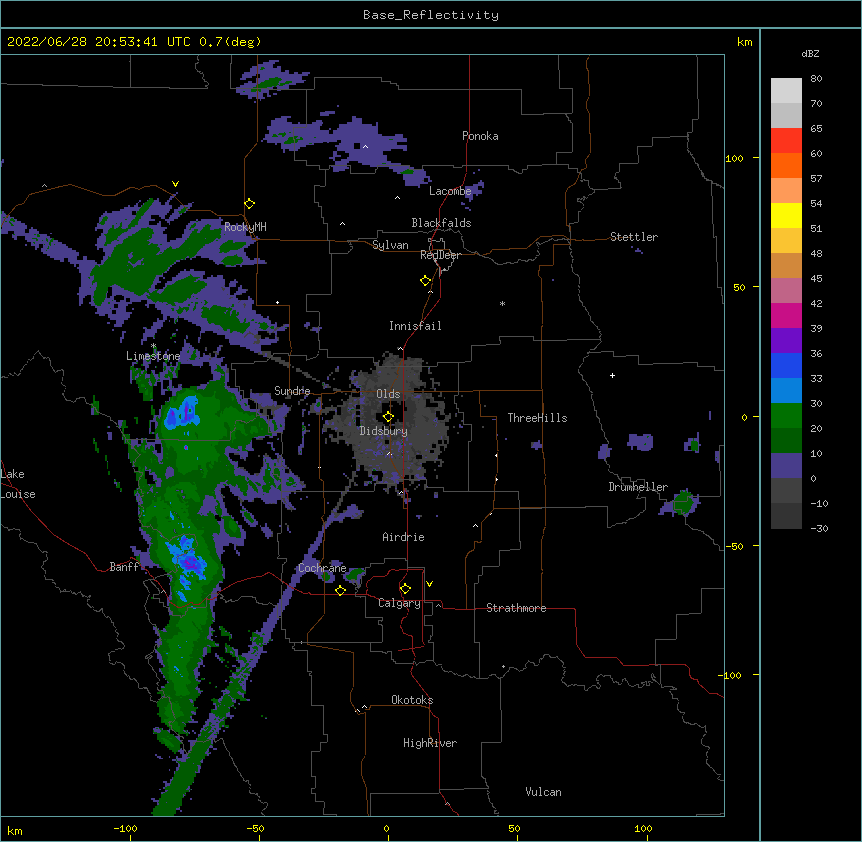The width and height of the screenshot is (862, 842).
Task: Click the 80 value on the dBZ scale
Action: (816, 79)
